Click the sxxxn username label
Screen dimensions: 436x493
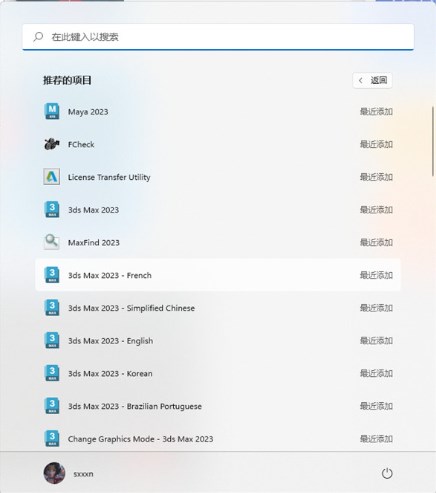pos(83,474)
